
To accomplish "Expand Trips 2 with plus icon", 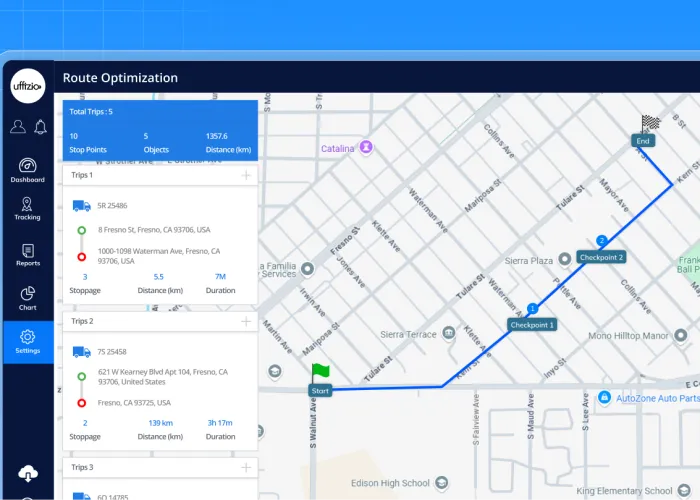I will tap(246, 322).
